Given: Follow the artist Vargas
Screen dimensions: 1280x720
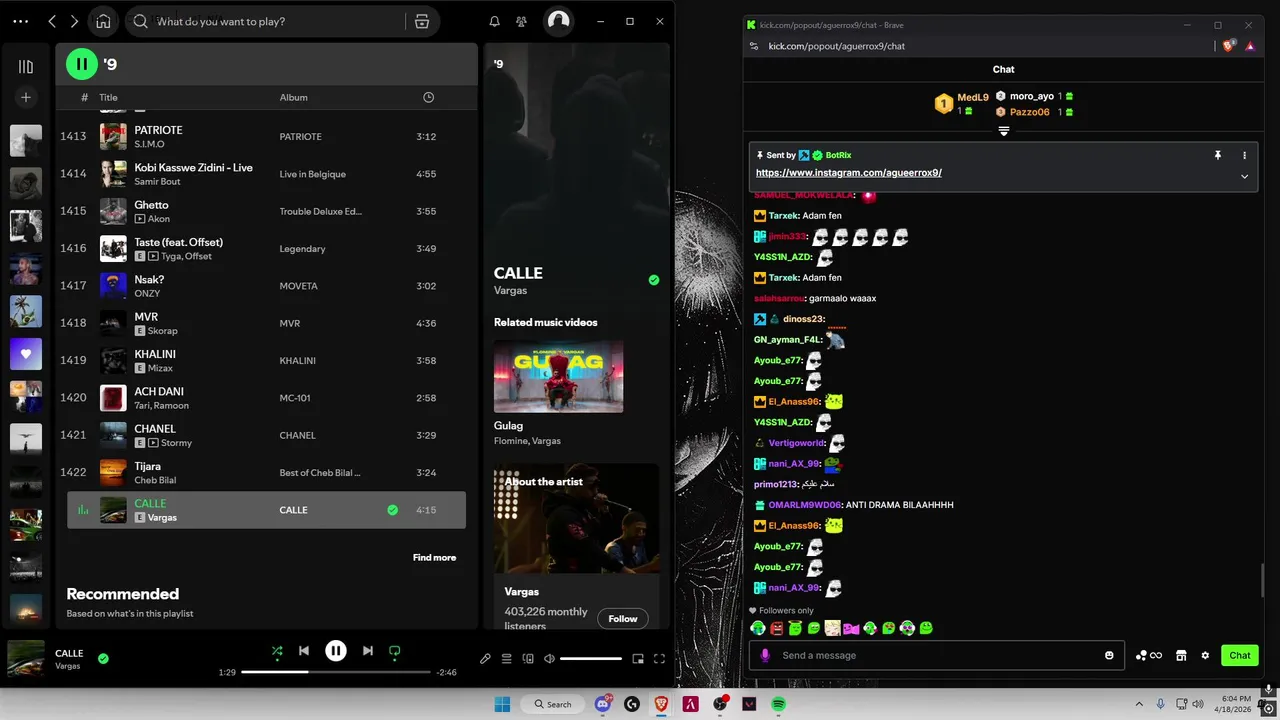Looking at the screenshot, I should (622, 619).
